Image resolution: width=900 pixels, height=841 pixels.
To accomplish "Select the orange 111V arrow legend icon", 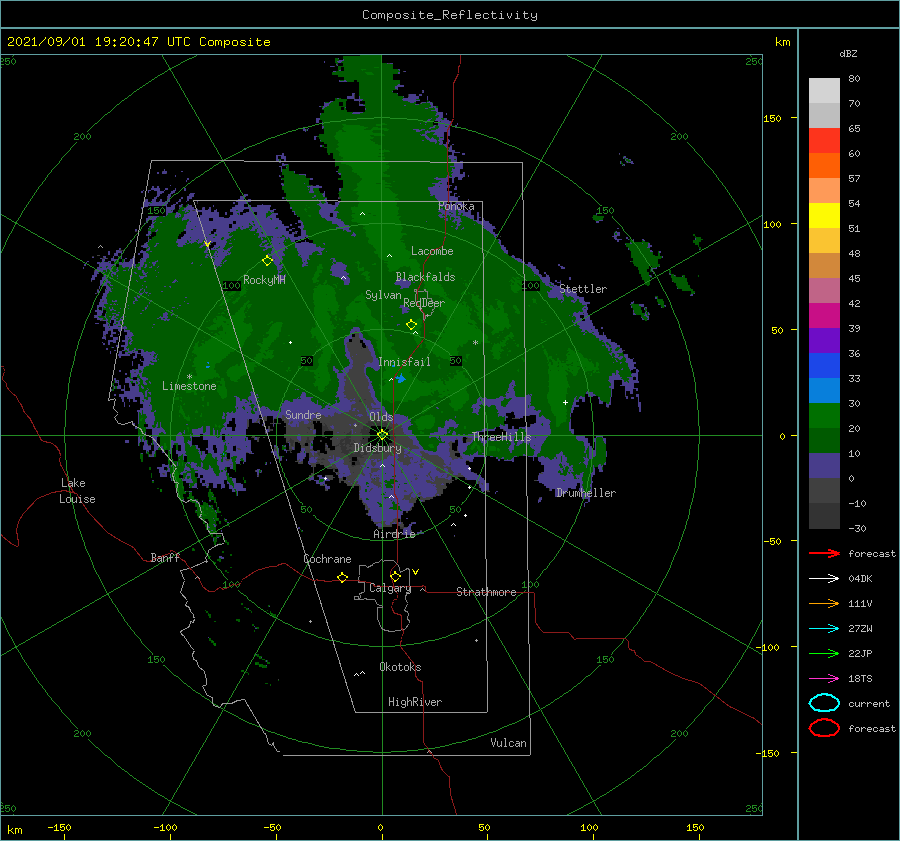I will click(824, 603).
